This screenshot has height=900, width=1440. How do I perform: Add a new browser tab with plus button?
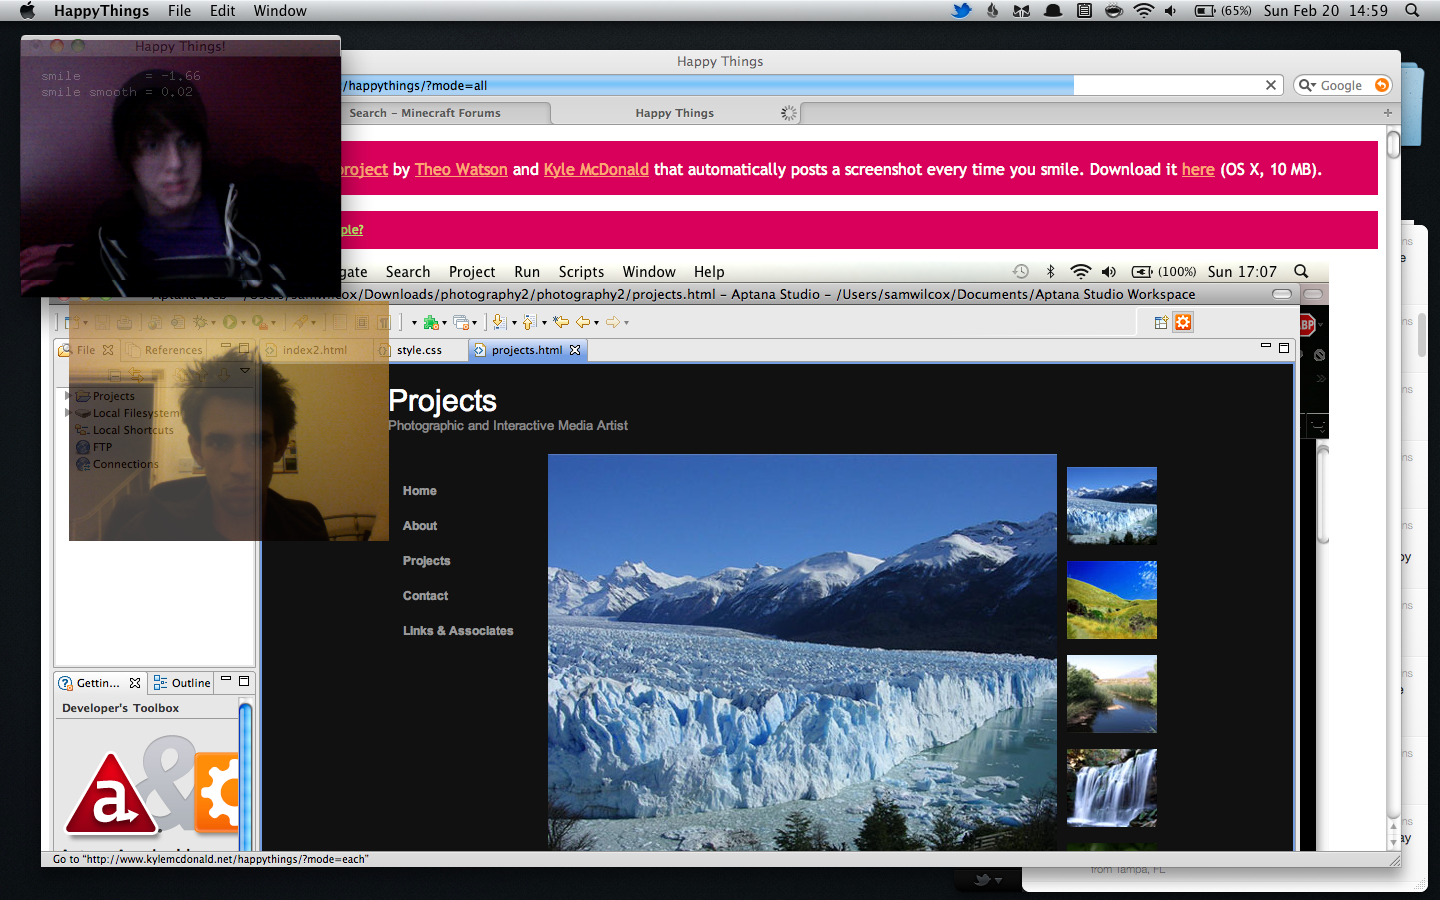[x=1388, y=113]
